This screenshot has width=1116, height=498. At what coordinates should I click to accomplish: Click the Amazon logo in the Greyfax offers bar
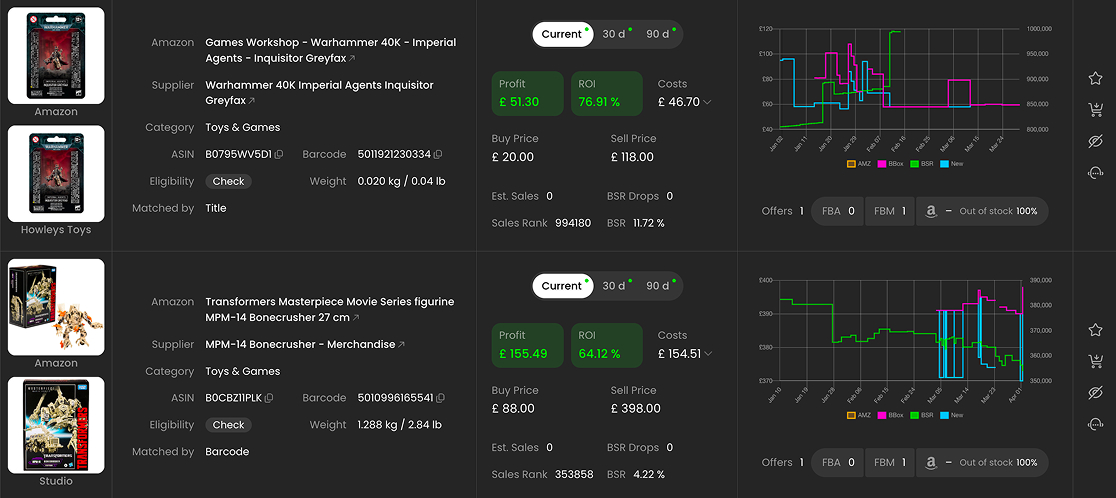[x=930, y=211]
